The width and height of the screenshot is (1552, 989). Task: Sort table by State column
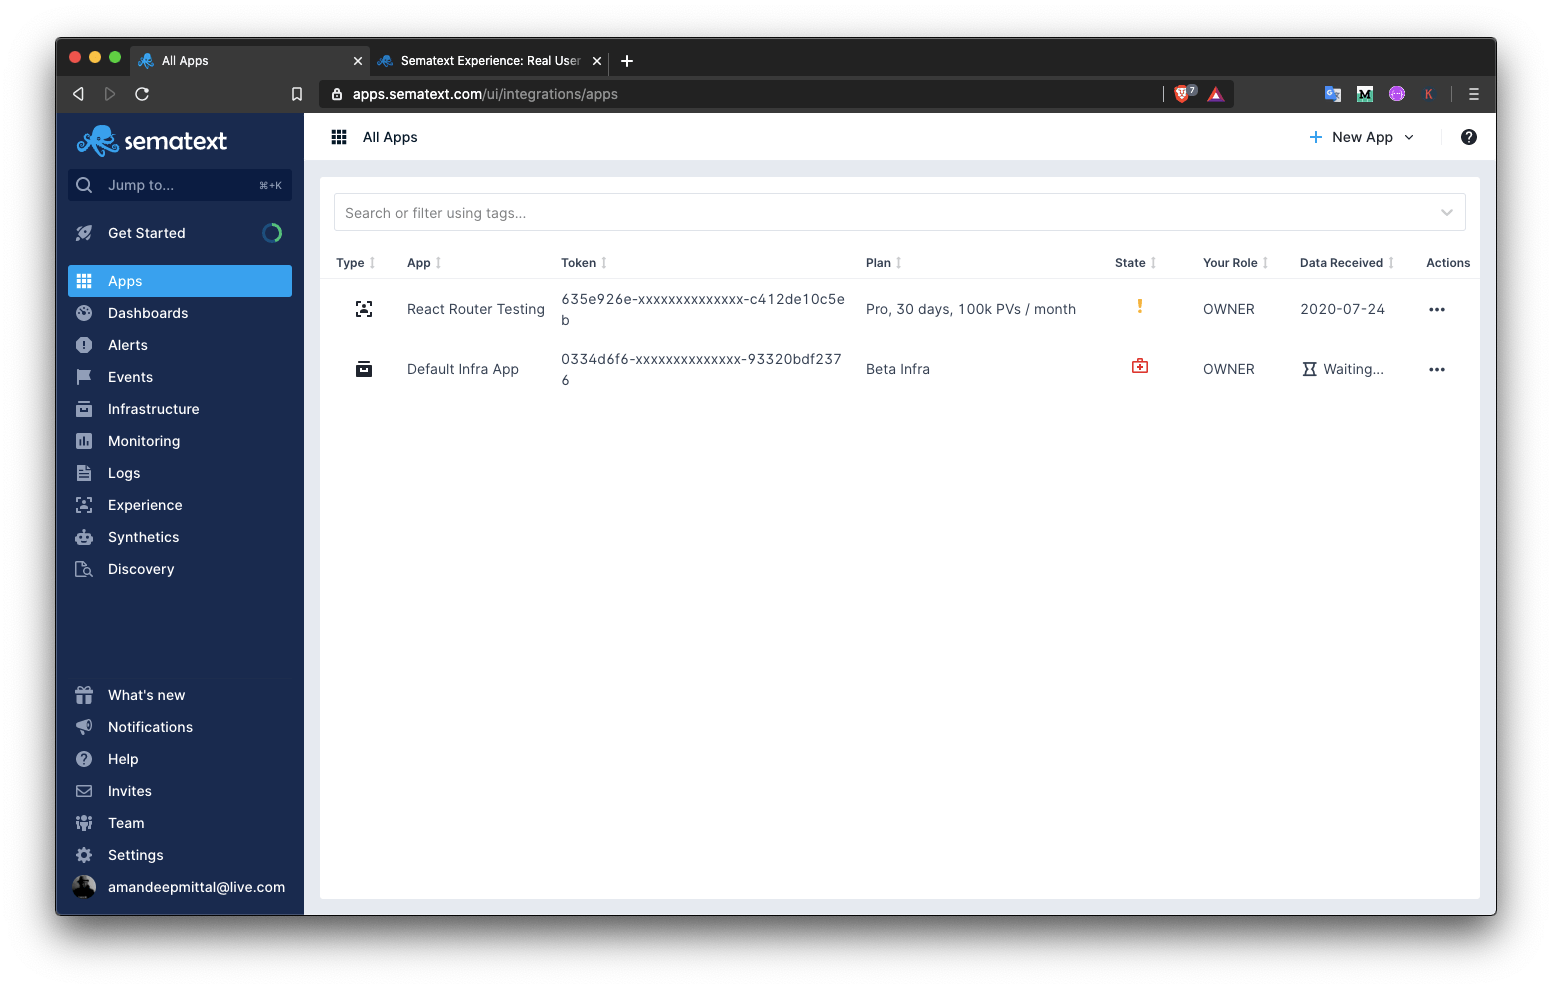pos(1136,263)
